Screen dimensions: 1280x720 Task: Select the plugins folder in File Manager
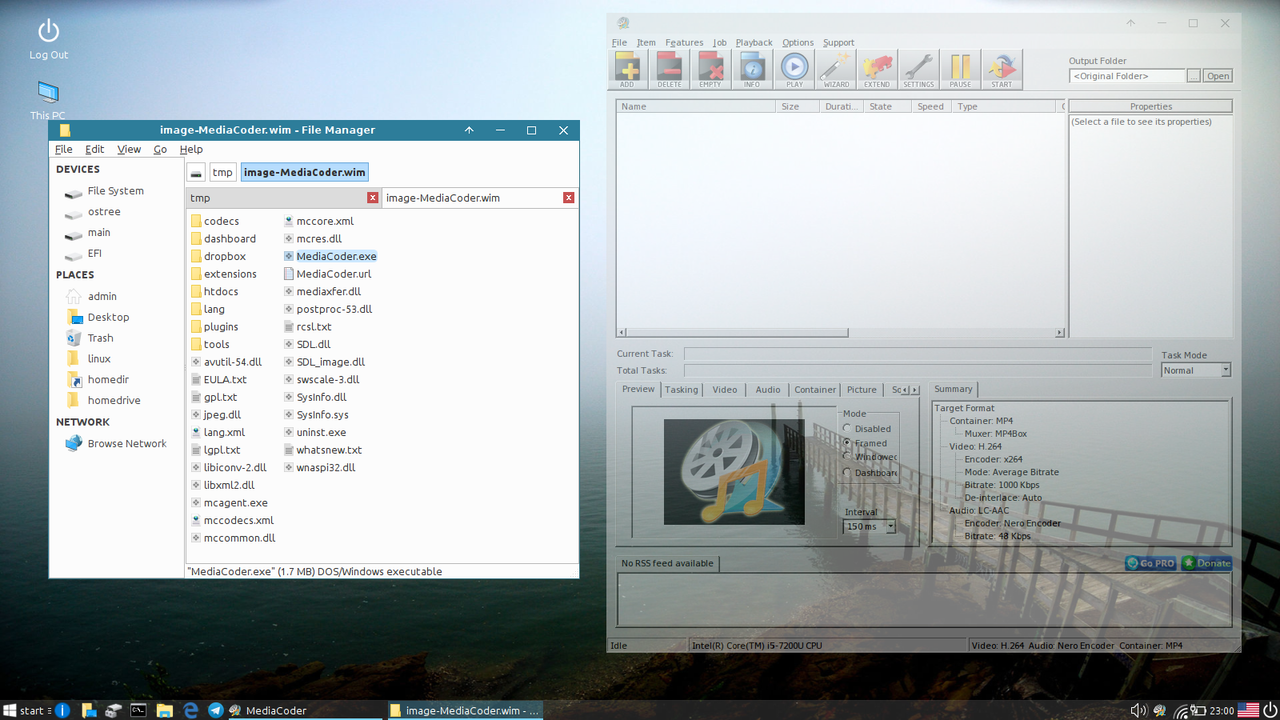215,327
